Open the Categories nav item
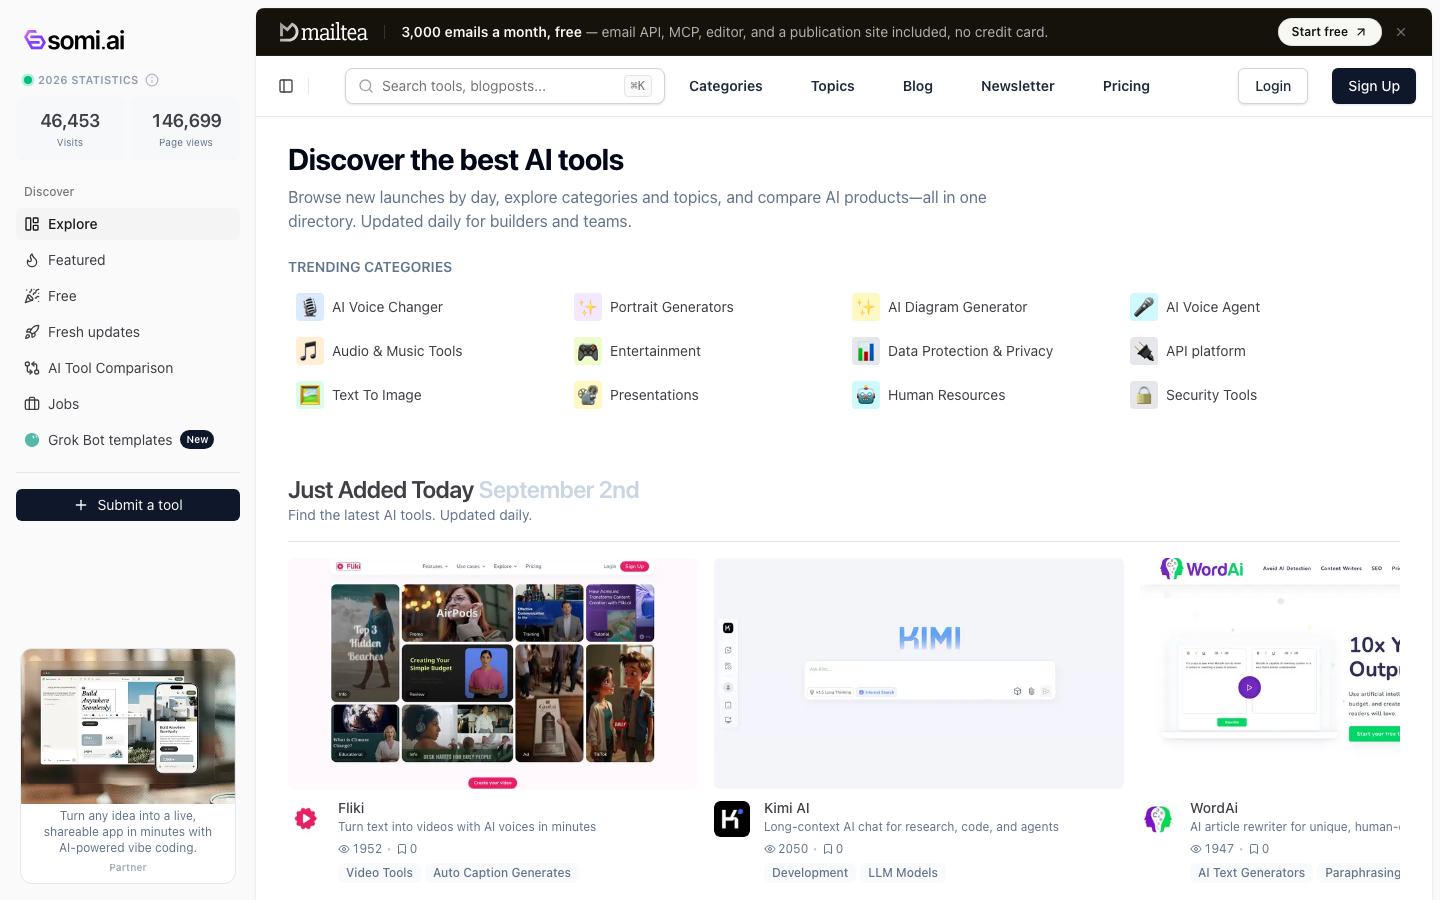 (726, 86)
